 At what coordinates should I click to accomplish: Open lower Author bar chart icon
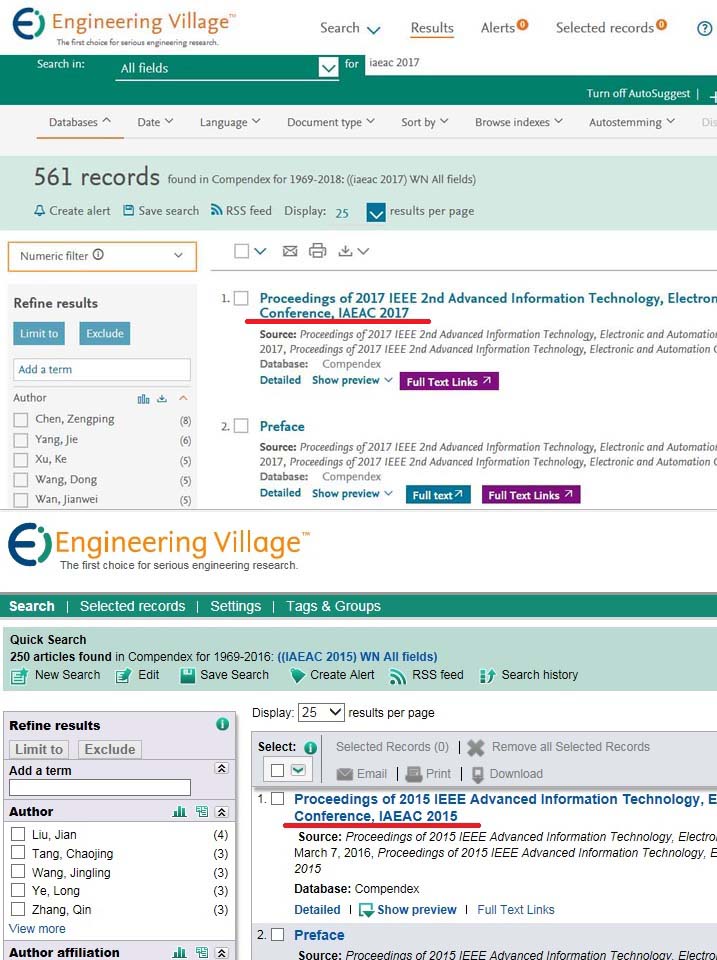click(x=179, y=812)
